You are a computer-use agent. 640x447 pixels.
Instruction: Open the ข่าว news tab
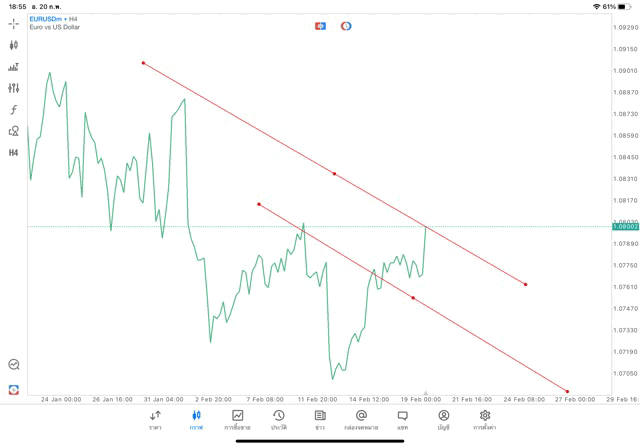320,419
